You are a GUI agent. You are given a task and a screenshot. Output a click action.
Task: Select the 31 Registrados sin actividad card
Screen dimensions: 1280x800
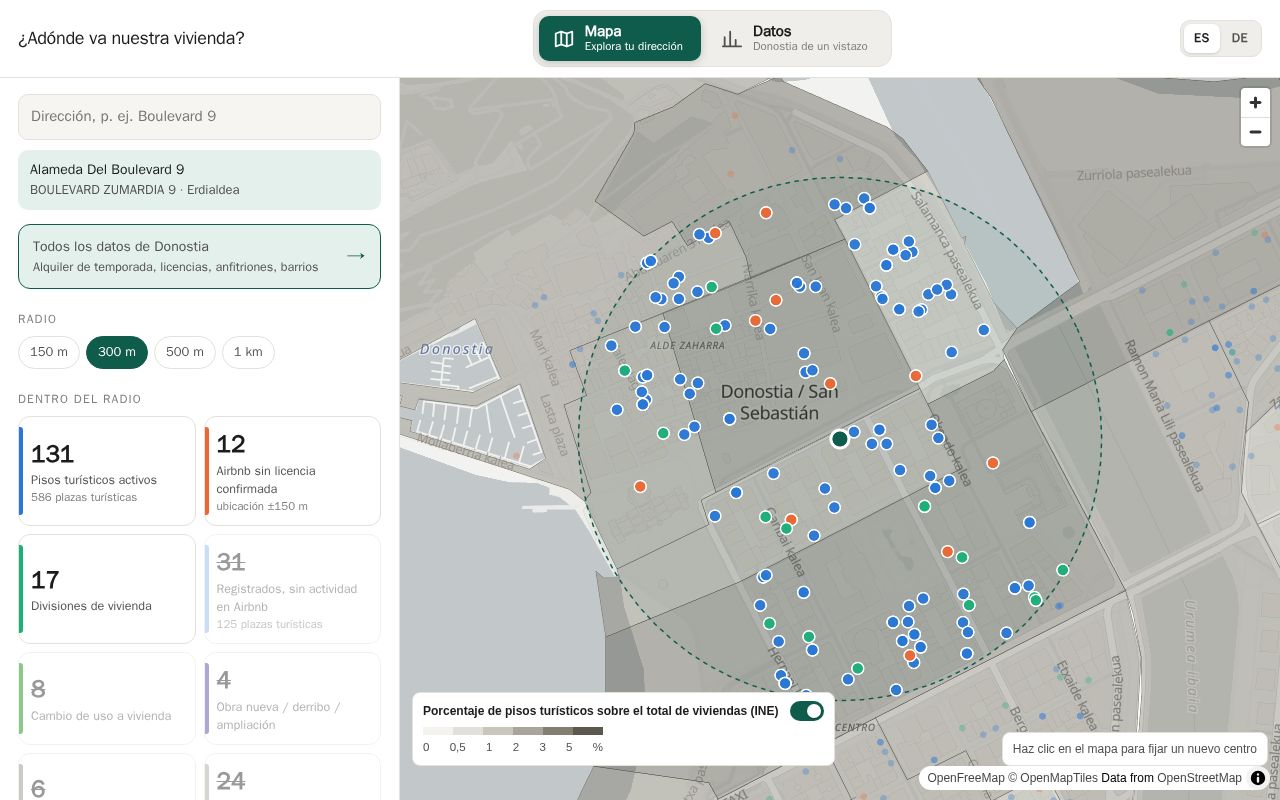(293, 589)
